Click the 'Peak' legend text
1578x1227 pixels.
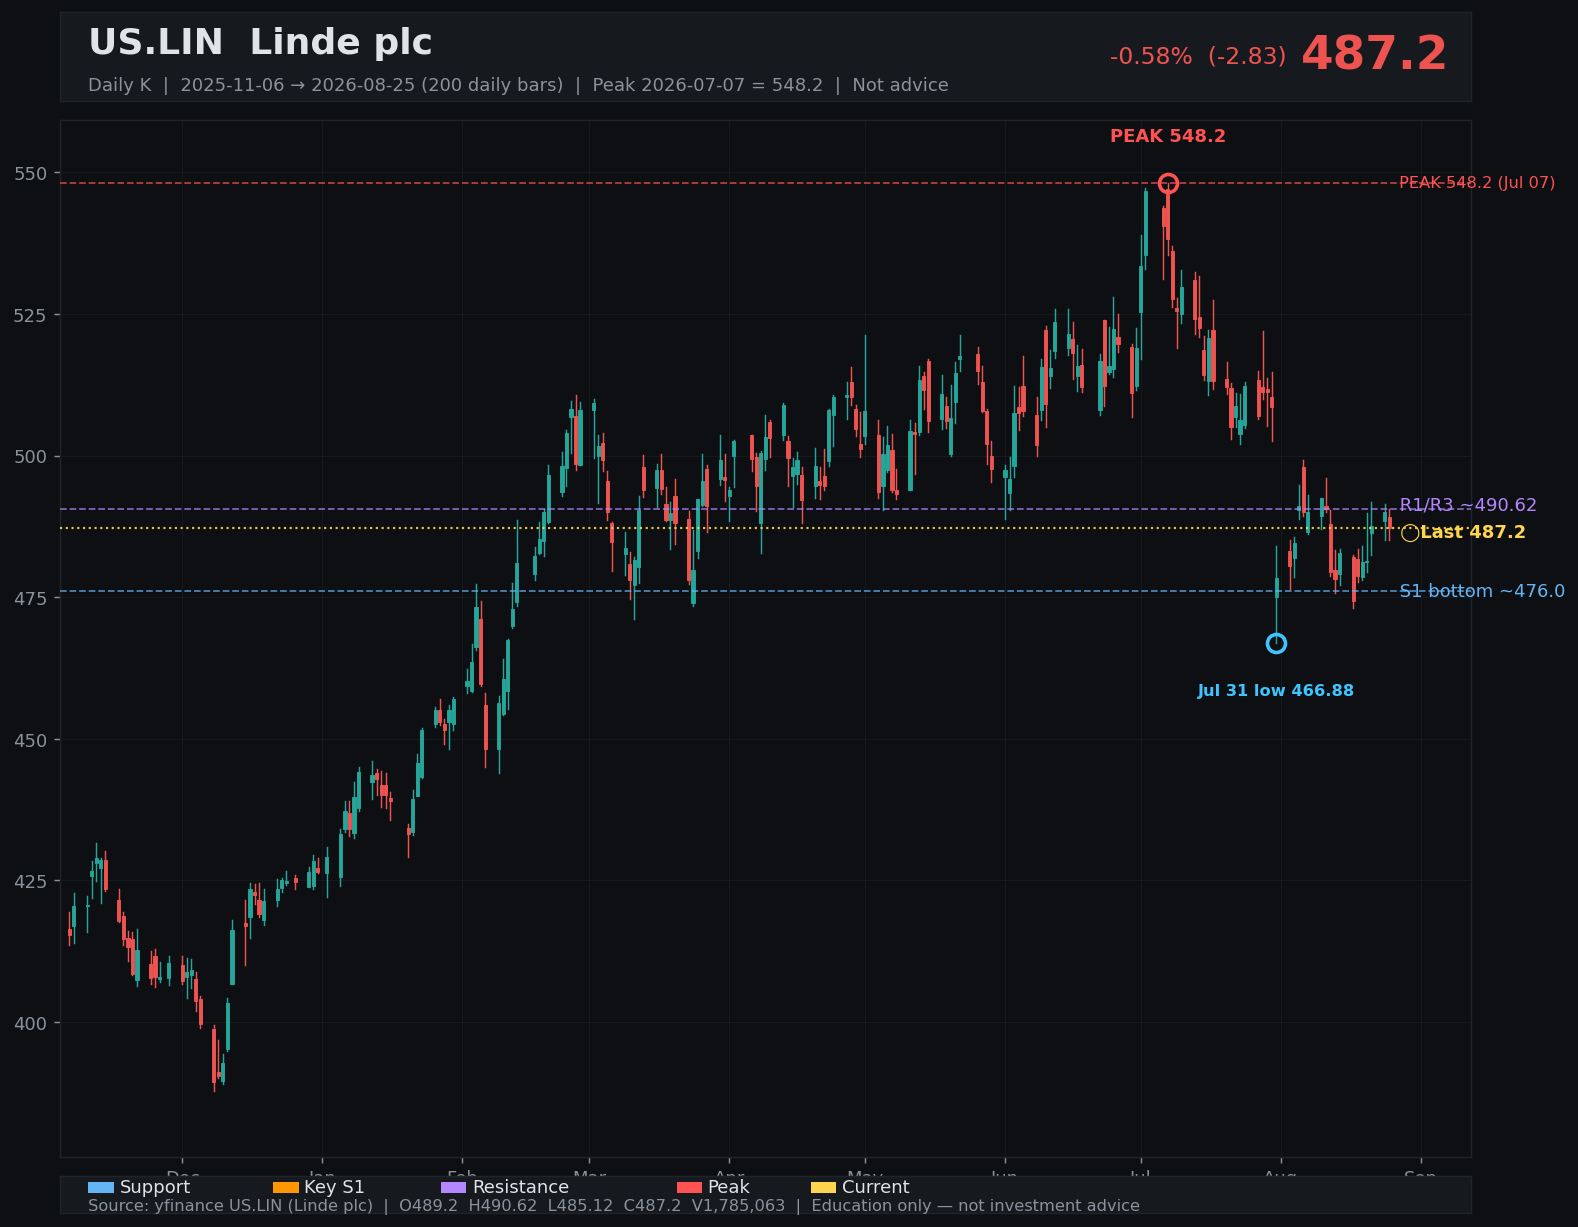point(728,1187)
